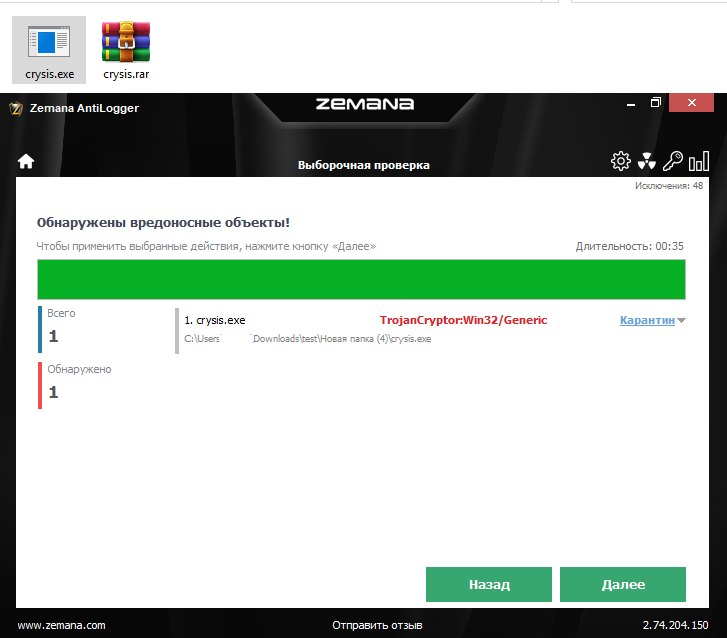Click the version number 2.74.204.150
Screen dimensions: 727x638
coord(676,625)
